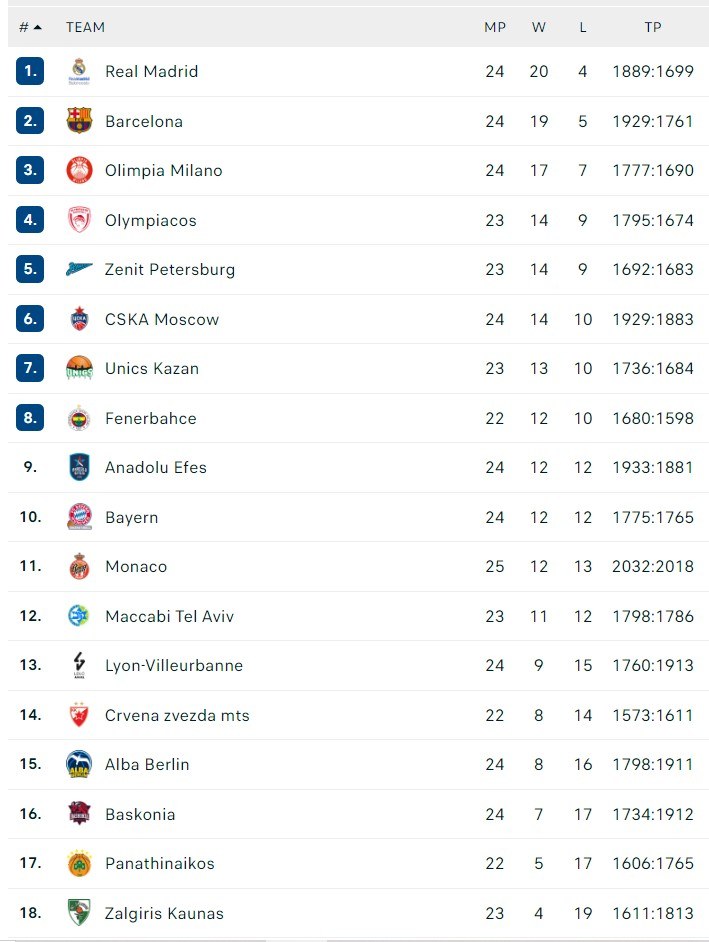The width and height of the screenshot is (709, 942).
Task: Click the blue rank 1 badge
Action: [30, 71]
